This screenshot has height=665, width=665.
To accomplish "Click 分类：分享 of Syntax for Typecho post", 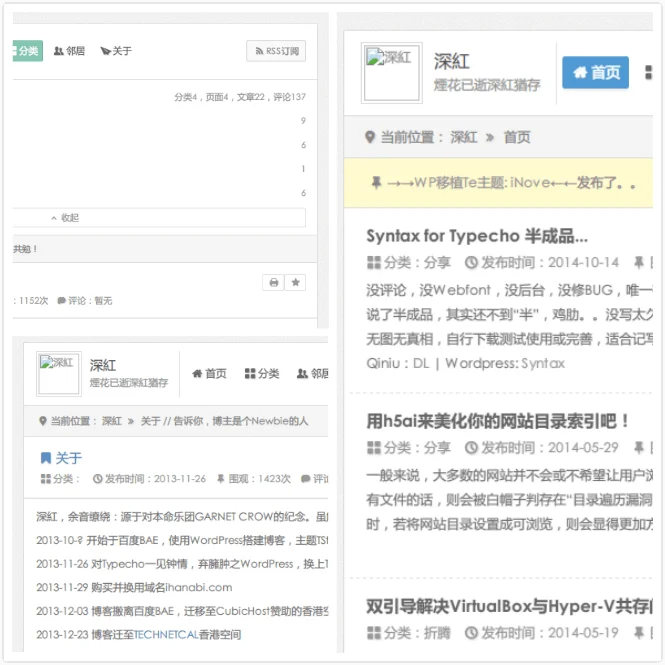I will [417, 263].
